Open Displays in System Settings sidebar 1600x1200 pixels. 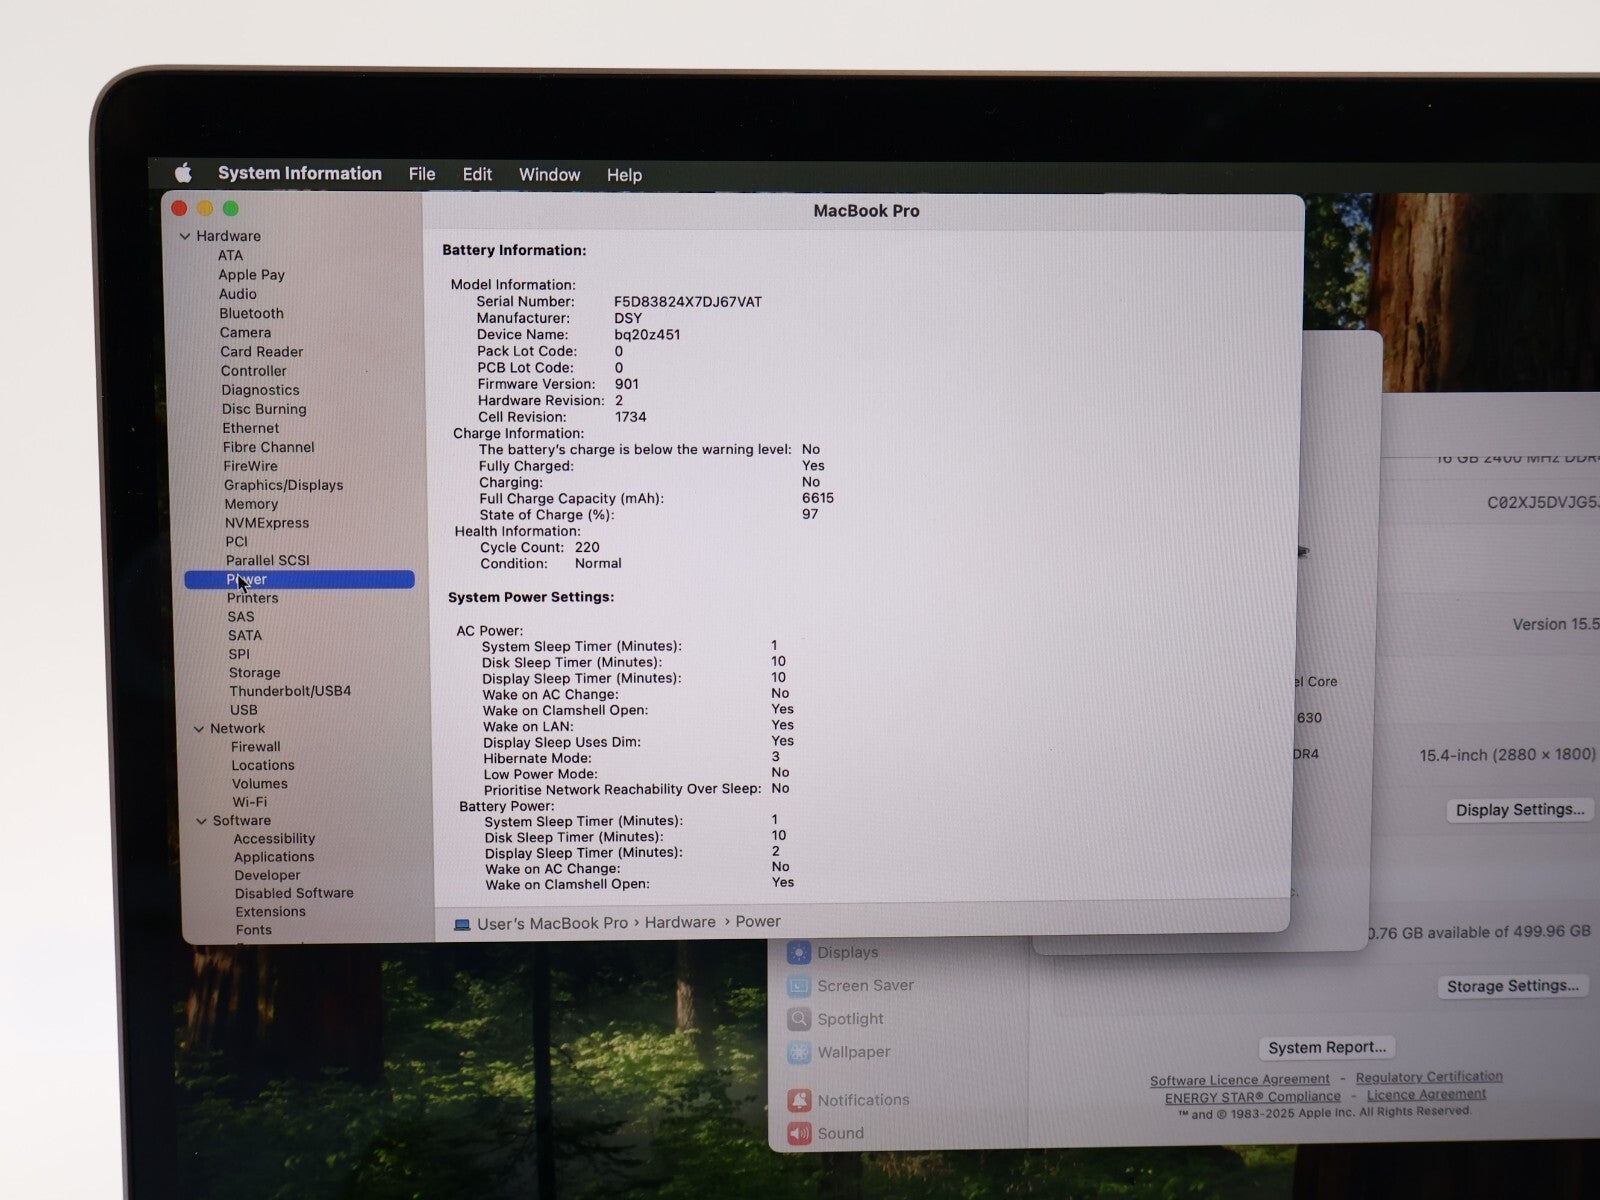[847, 953]
